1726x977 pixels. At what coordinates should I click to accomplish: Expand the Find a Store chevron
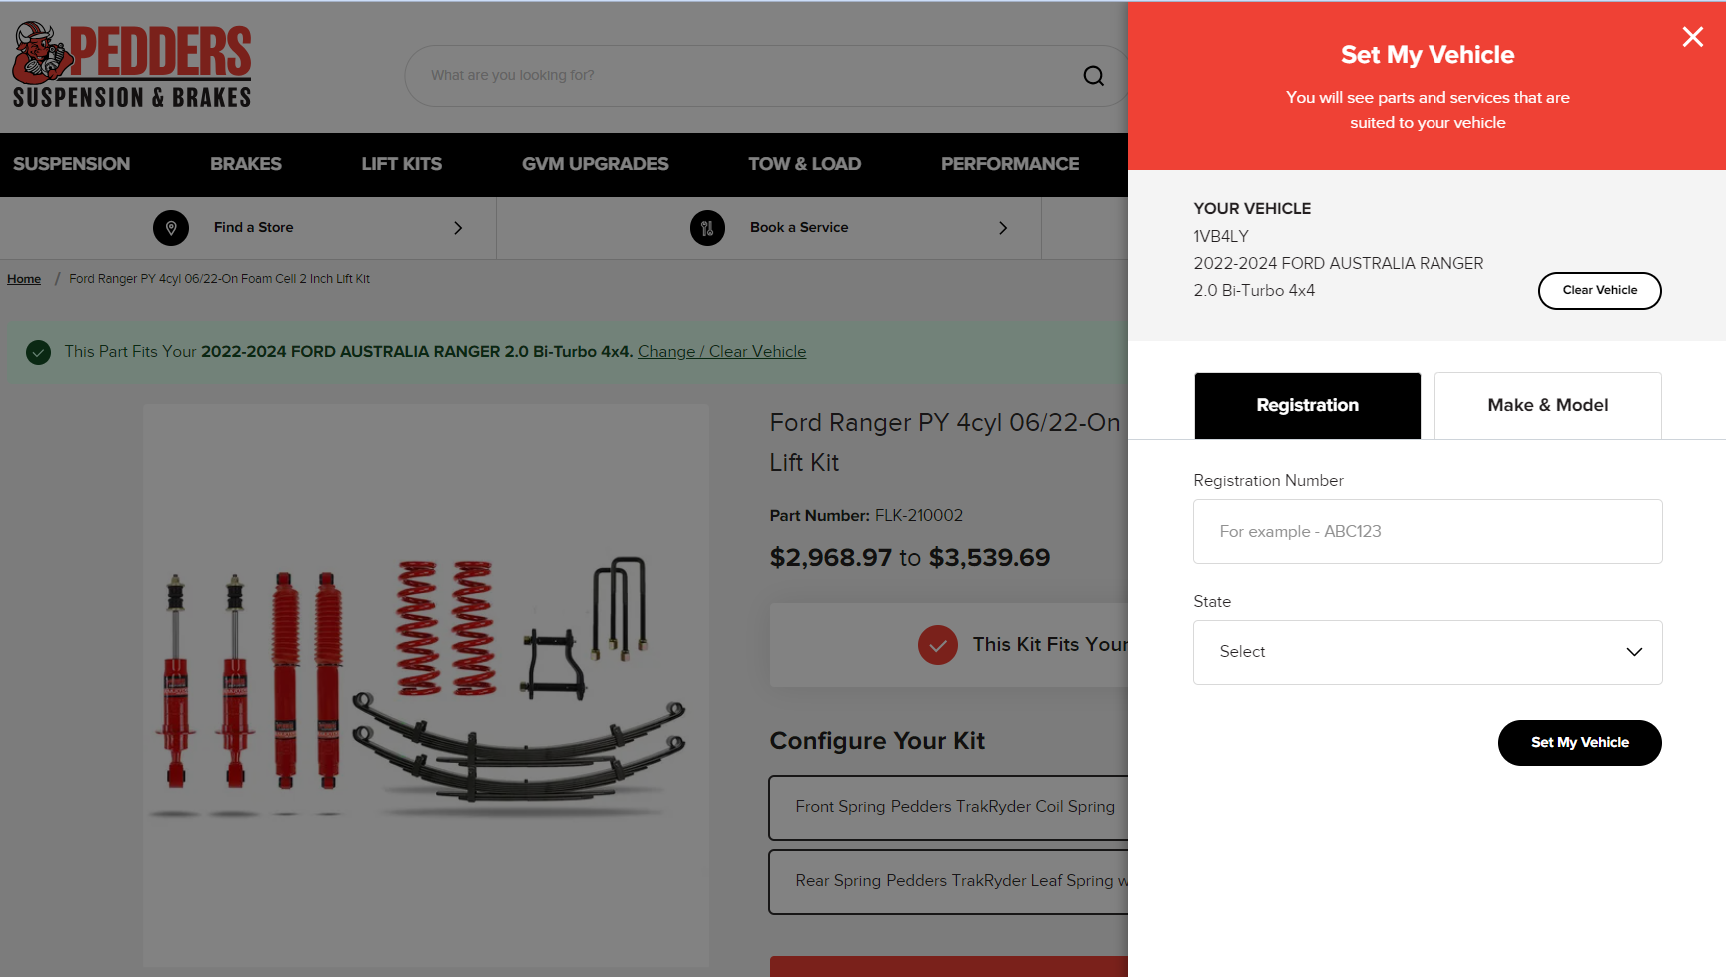click(x=458, y=228)
